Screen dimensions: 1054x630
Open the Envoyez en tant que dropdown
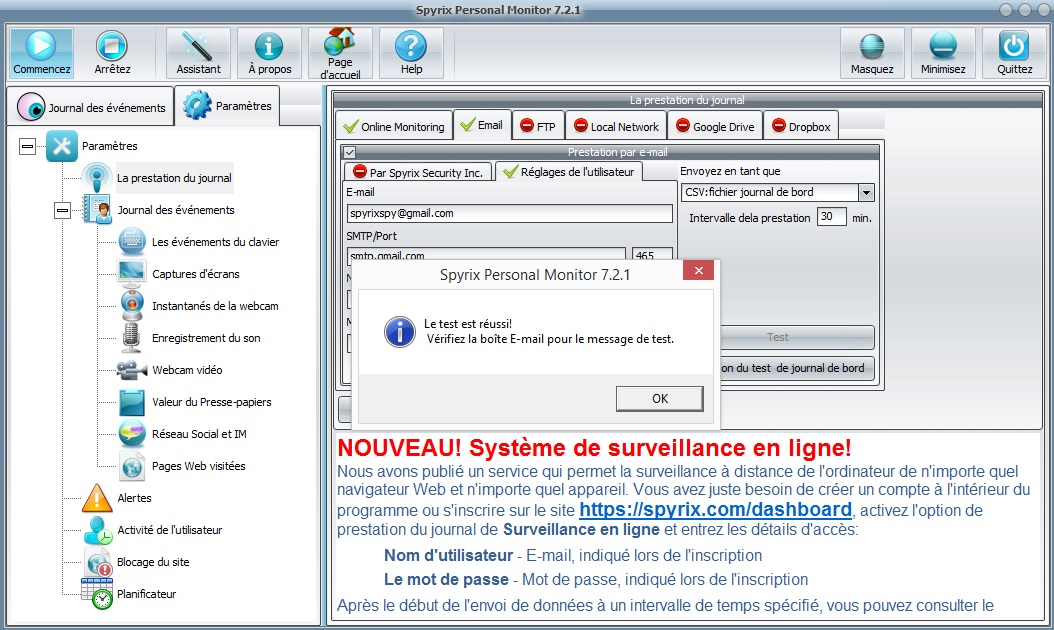(x=866, y=193)
